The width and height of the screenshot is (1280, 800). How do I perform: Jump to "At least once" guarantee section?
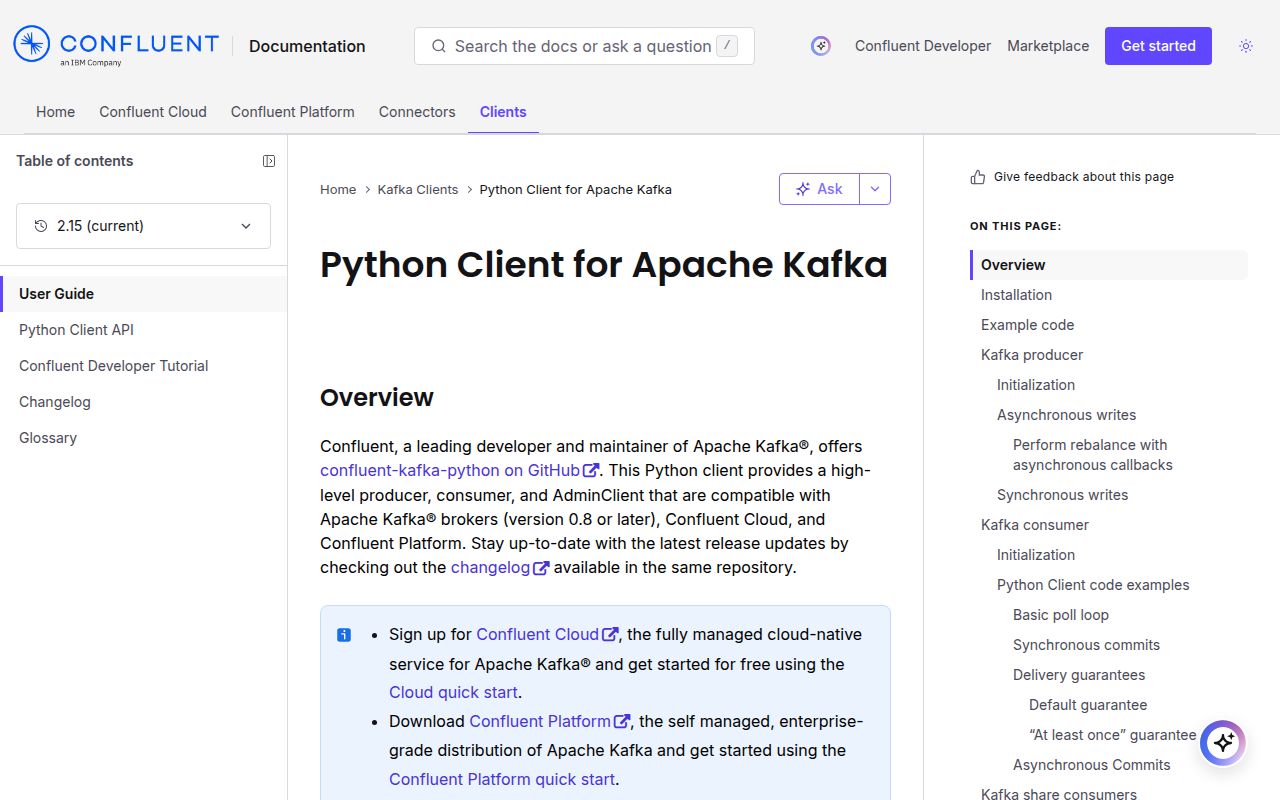click(1112, 735)
